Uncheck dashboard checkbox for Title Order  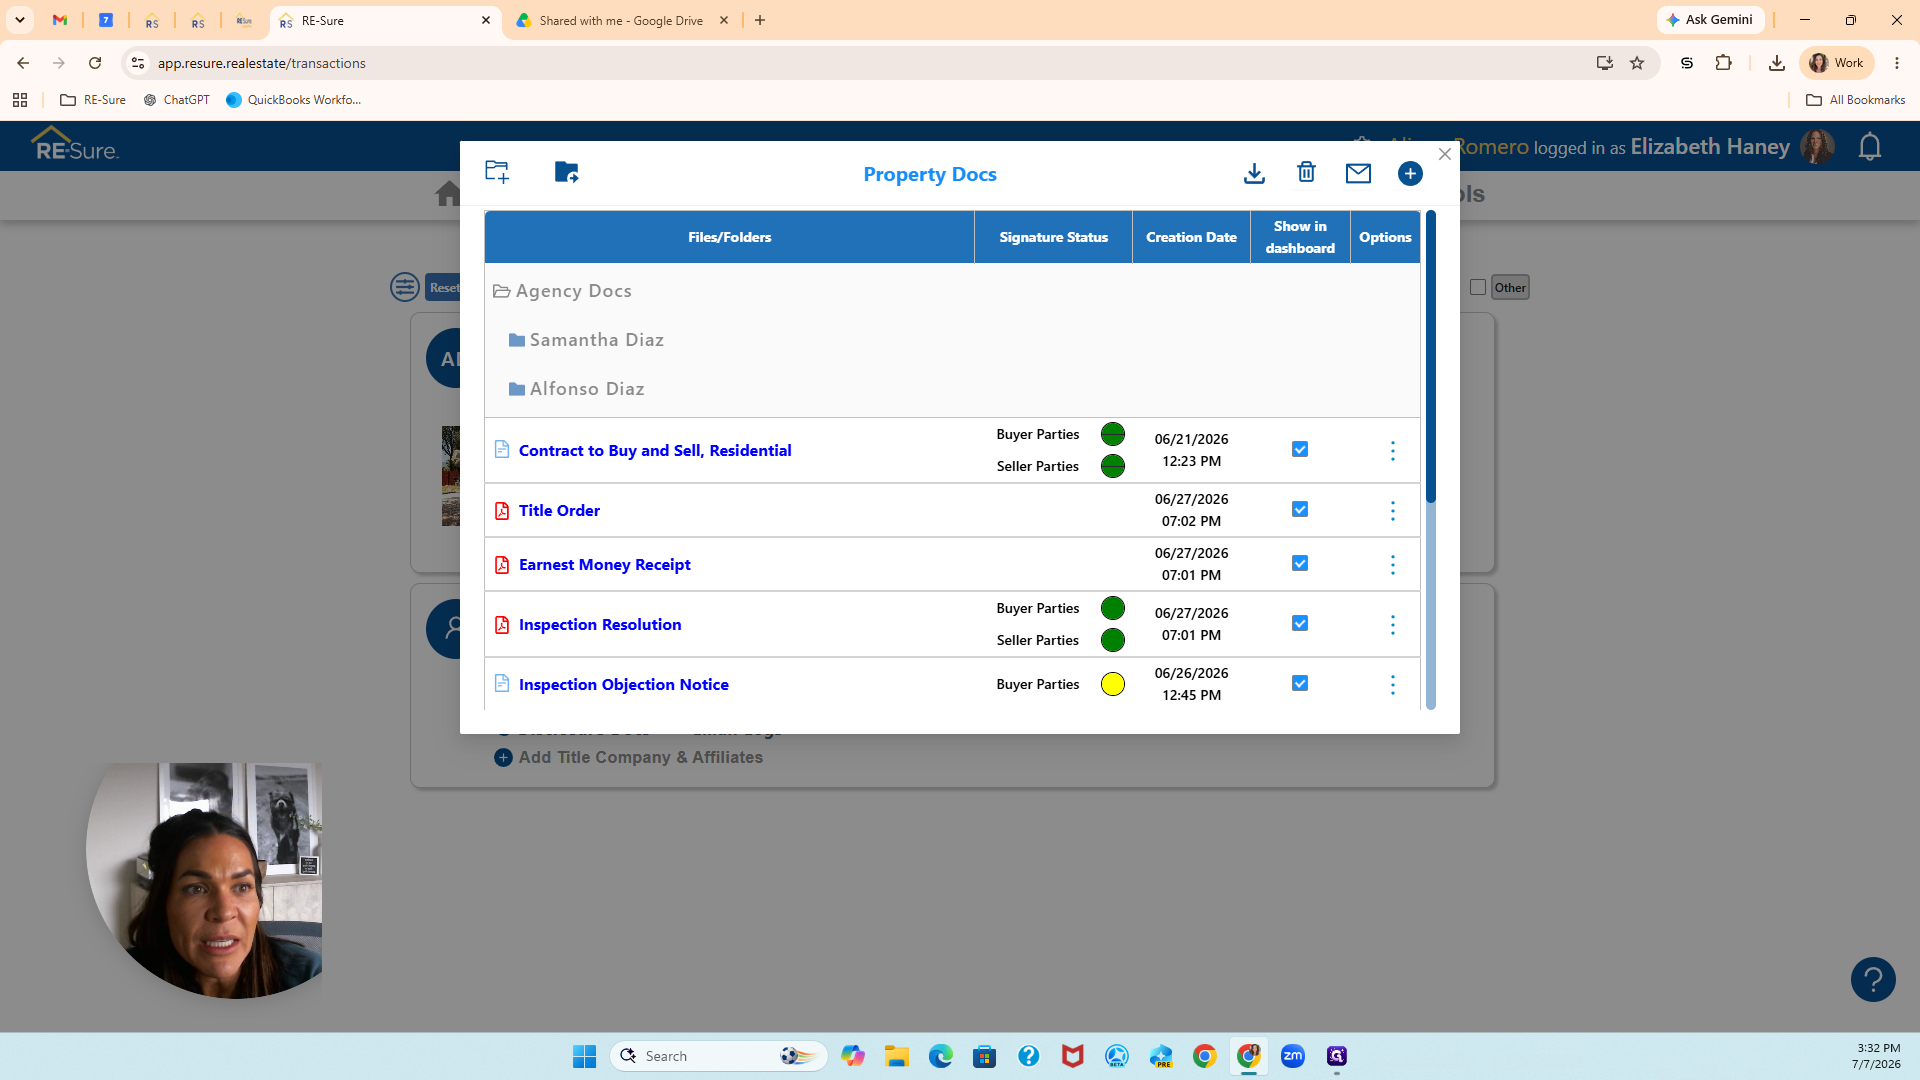coord(1300,509)
